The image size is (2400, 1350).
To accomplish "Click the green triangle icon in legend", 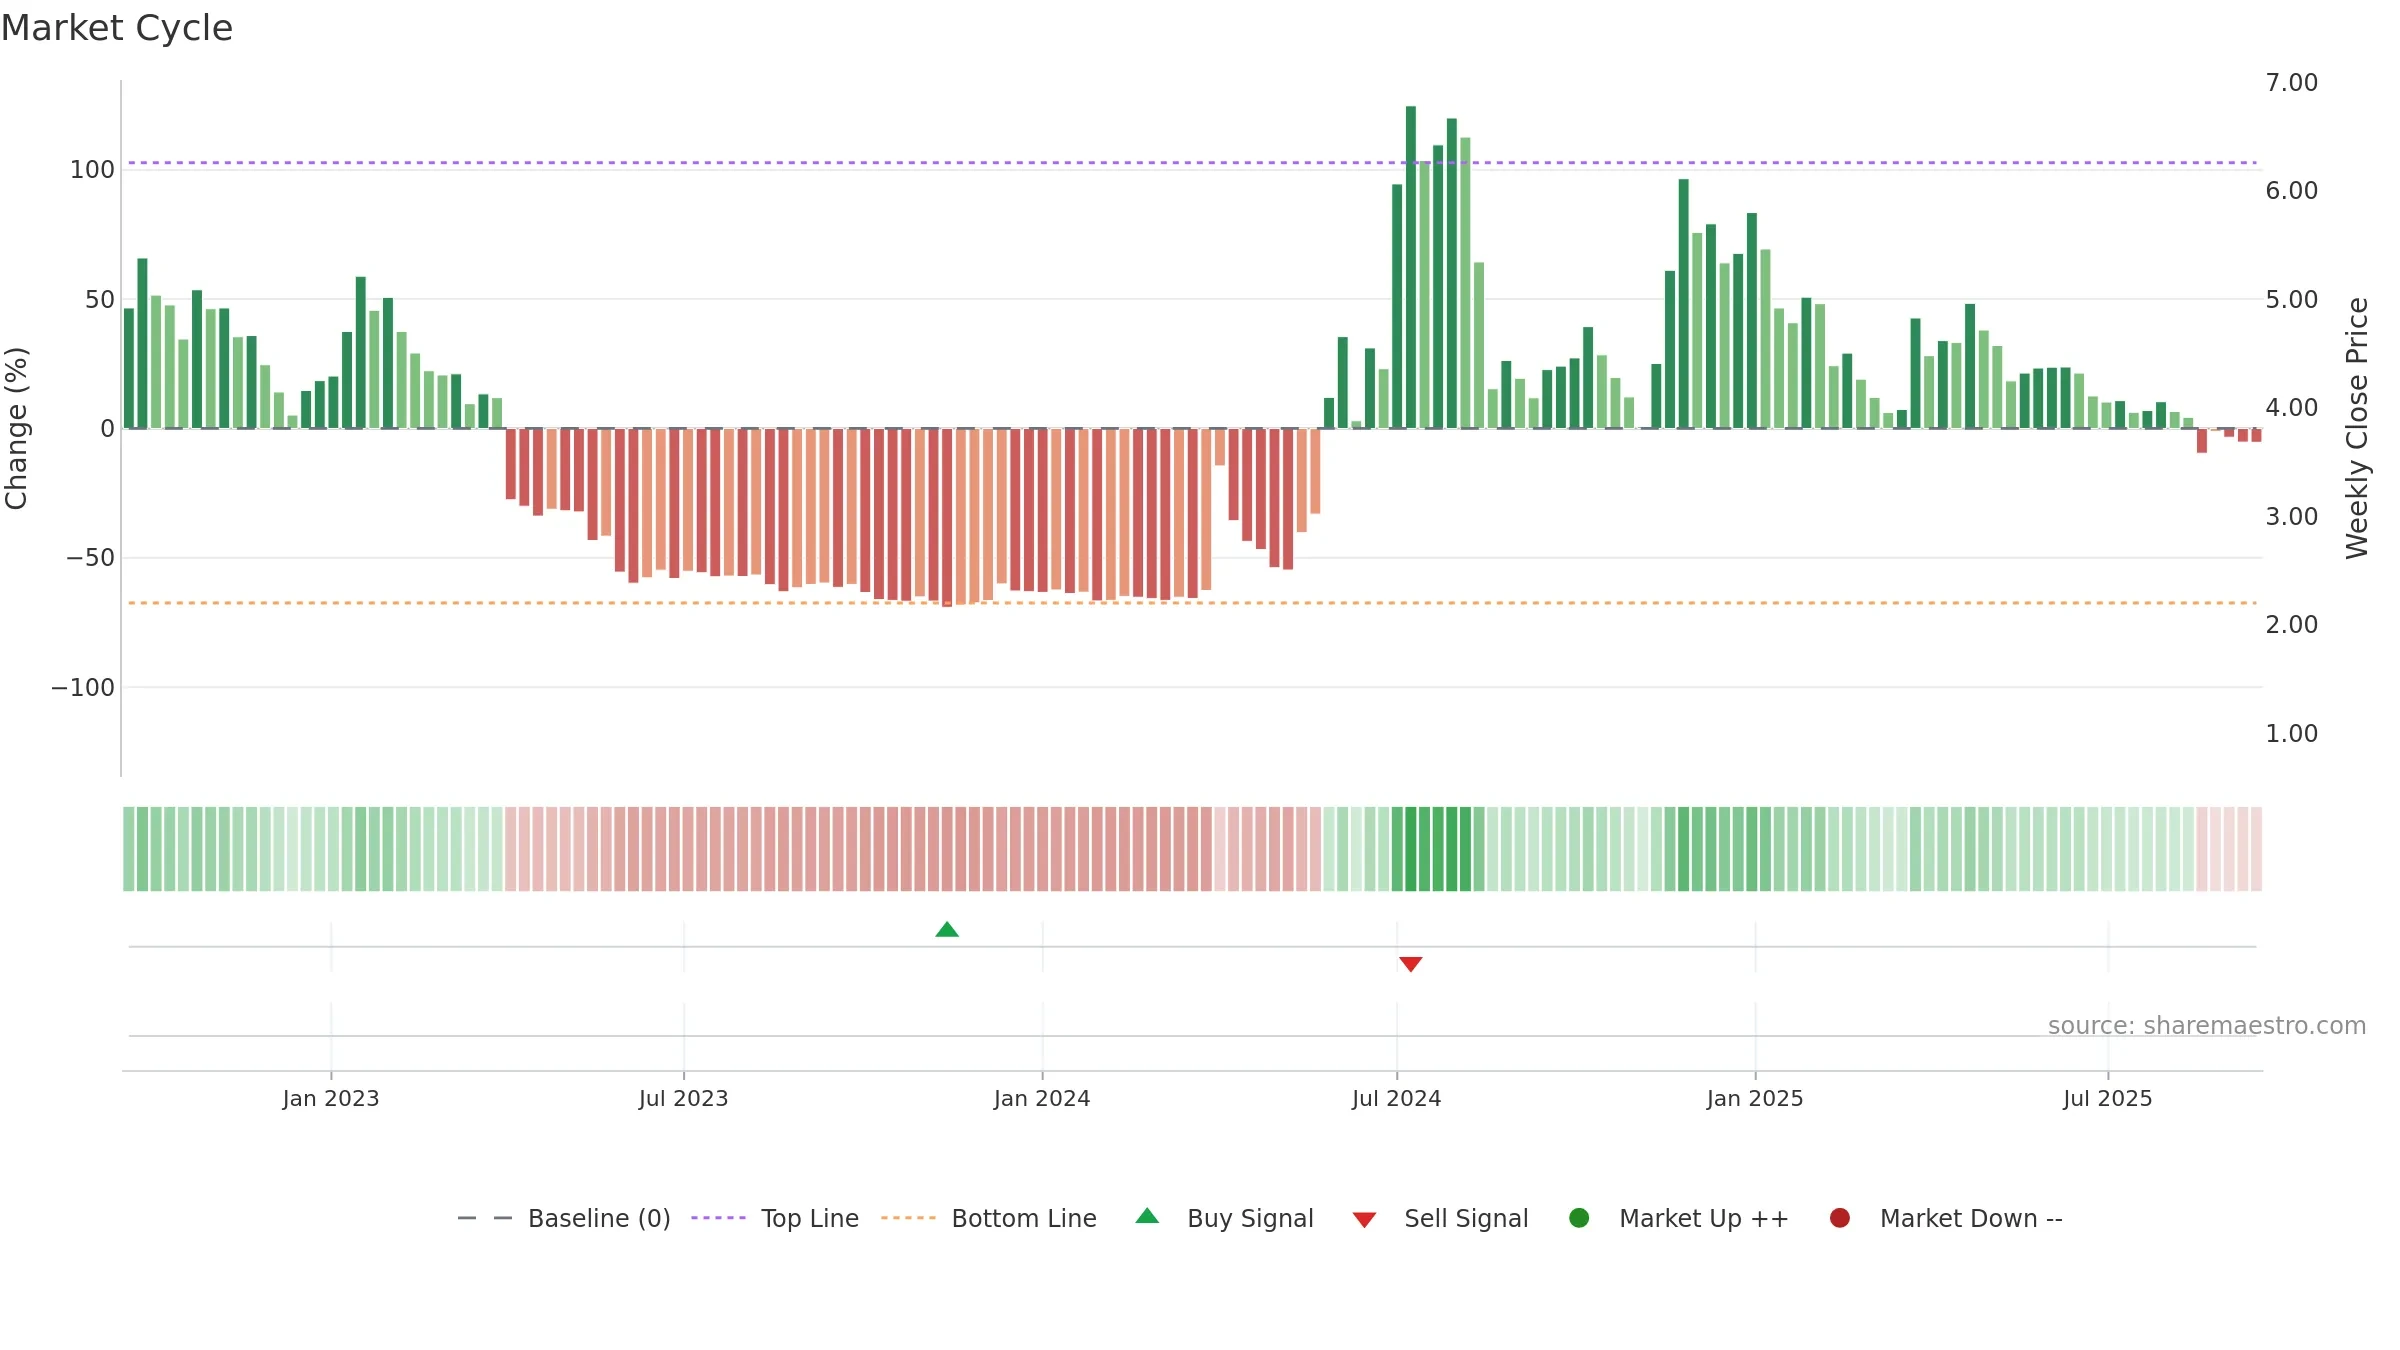I will click(x=1147, y=1216).
